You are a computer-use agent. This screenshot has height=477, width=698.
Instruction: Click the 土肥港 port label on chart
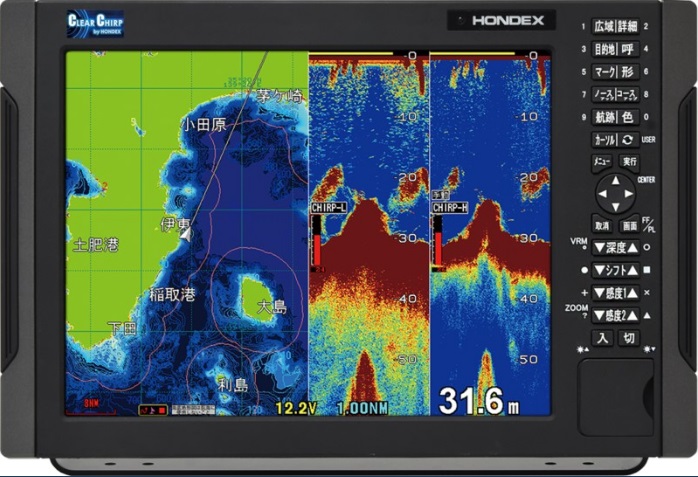96,245
